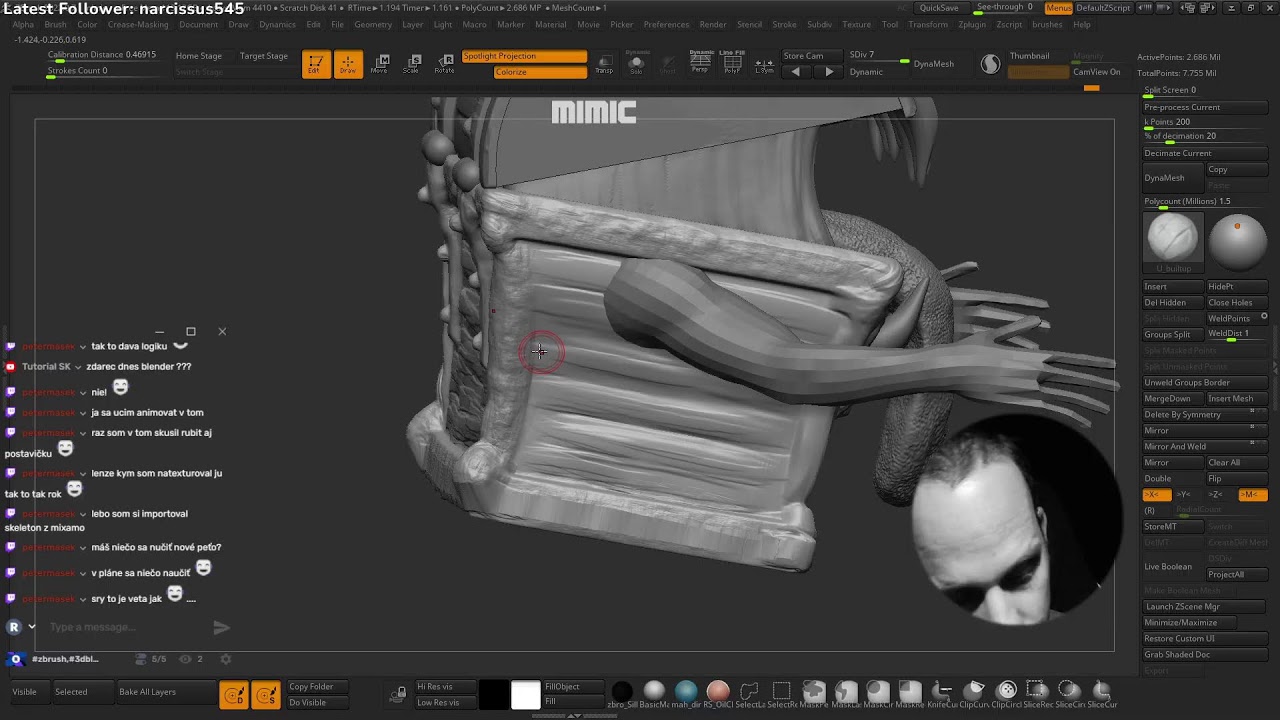The height and width of the screenshot is (720, 1280).
Task: Expand dropdown next to 'lenze kym som natexturoval' message
Action: coord(83,473)
